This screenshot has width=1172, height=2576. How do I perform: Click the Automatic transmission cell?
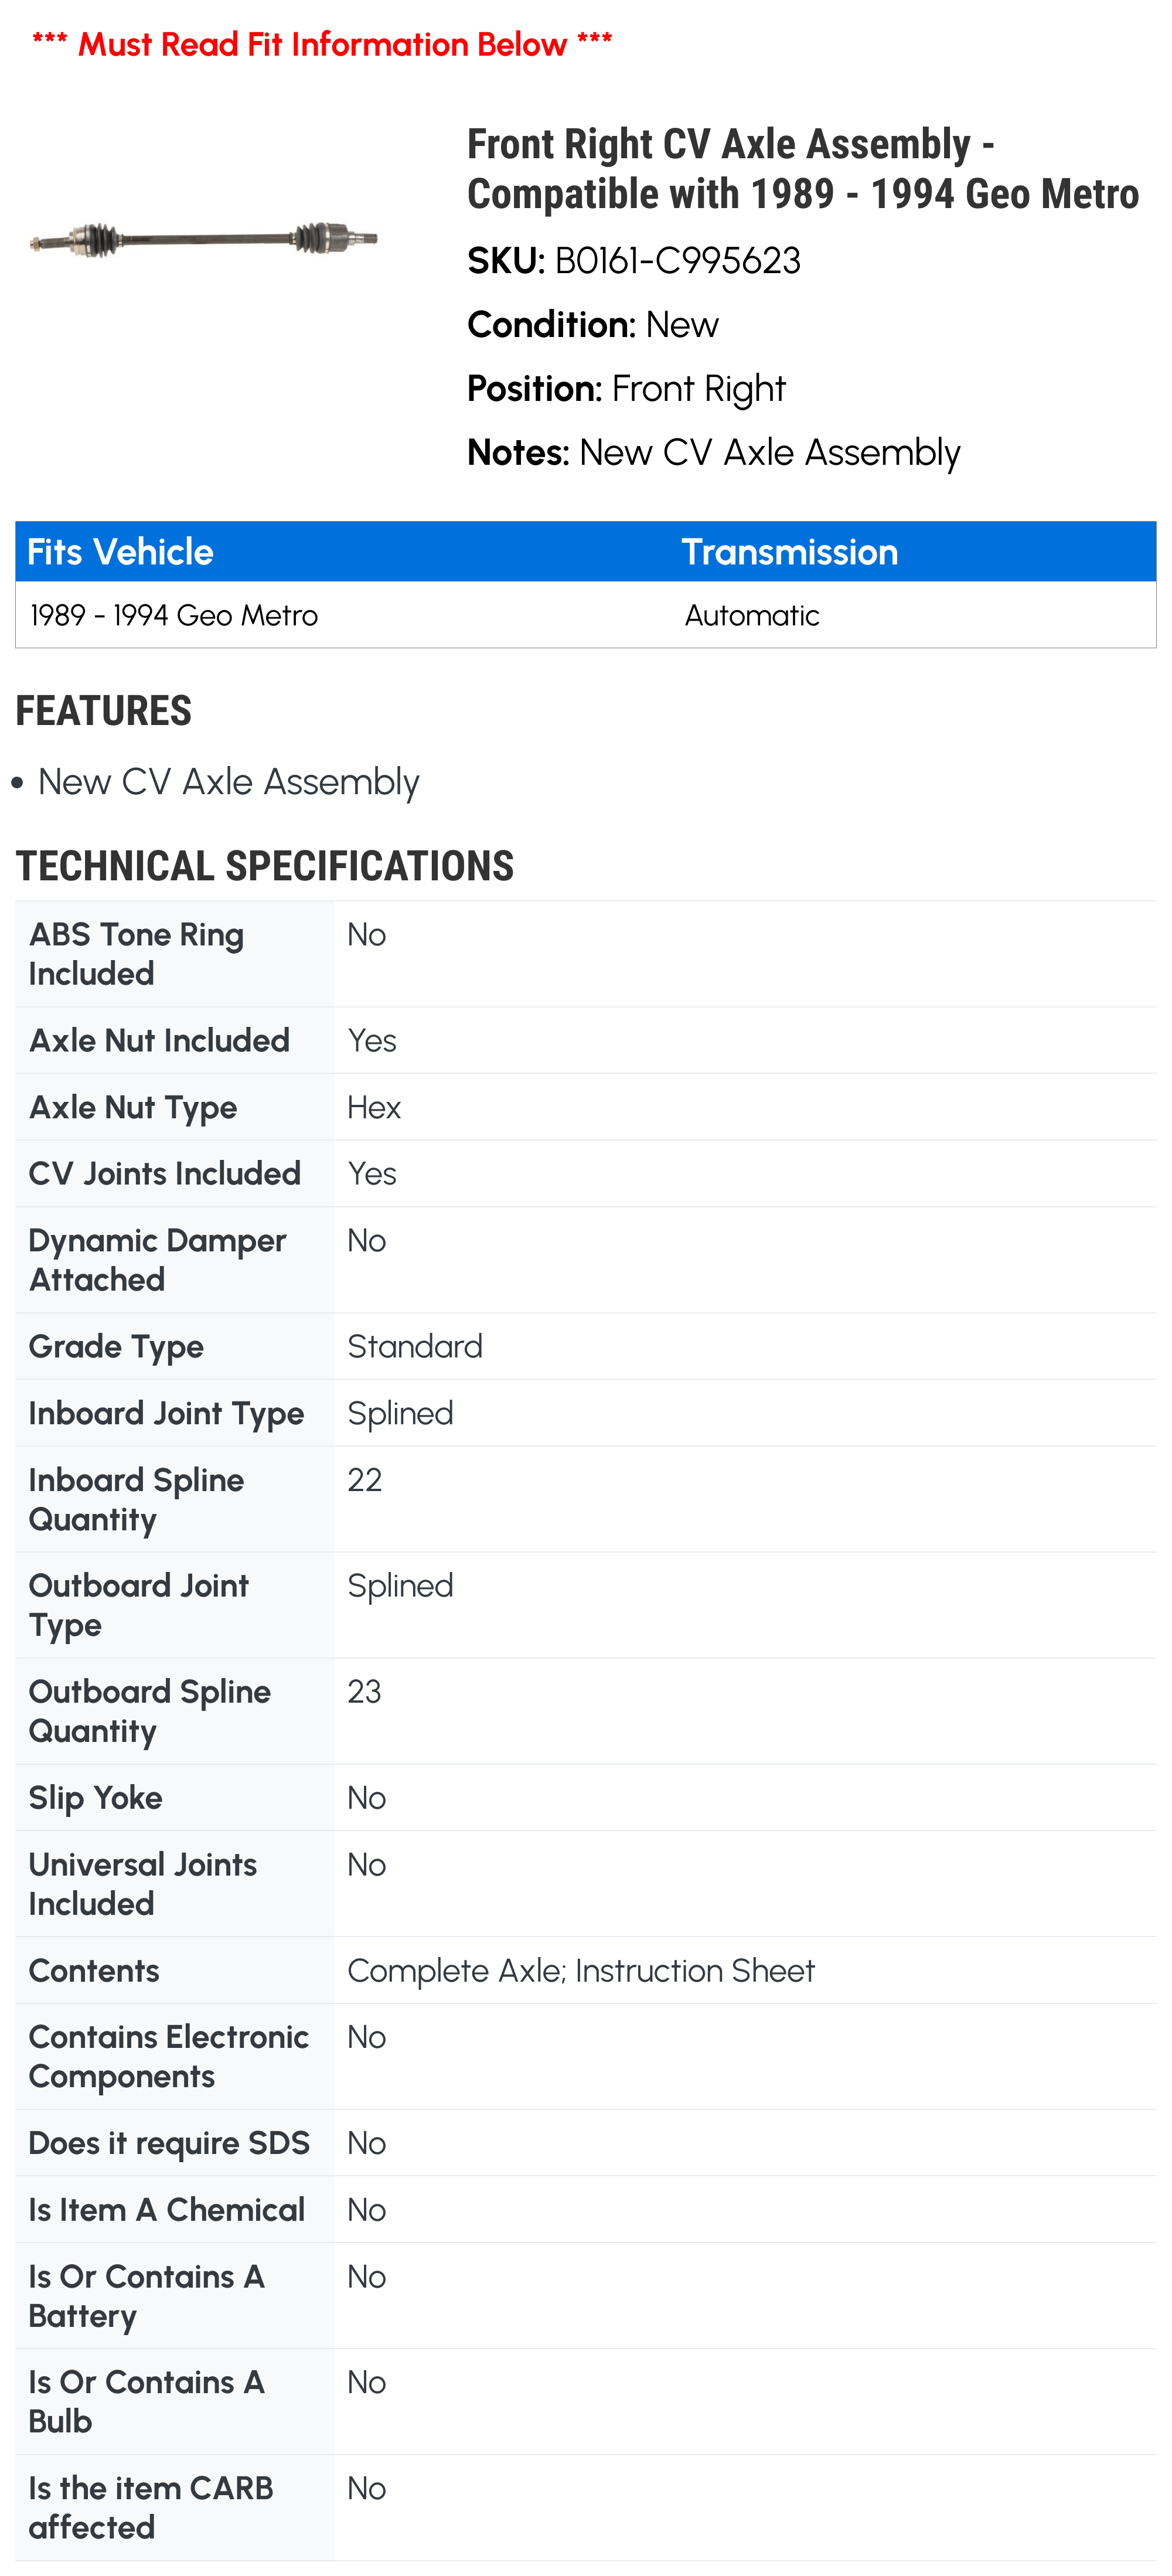click(x=751, y=615)
